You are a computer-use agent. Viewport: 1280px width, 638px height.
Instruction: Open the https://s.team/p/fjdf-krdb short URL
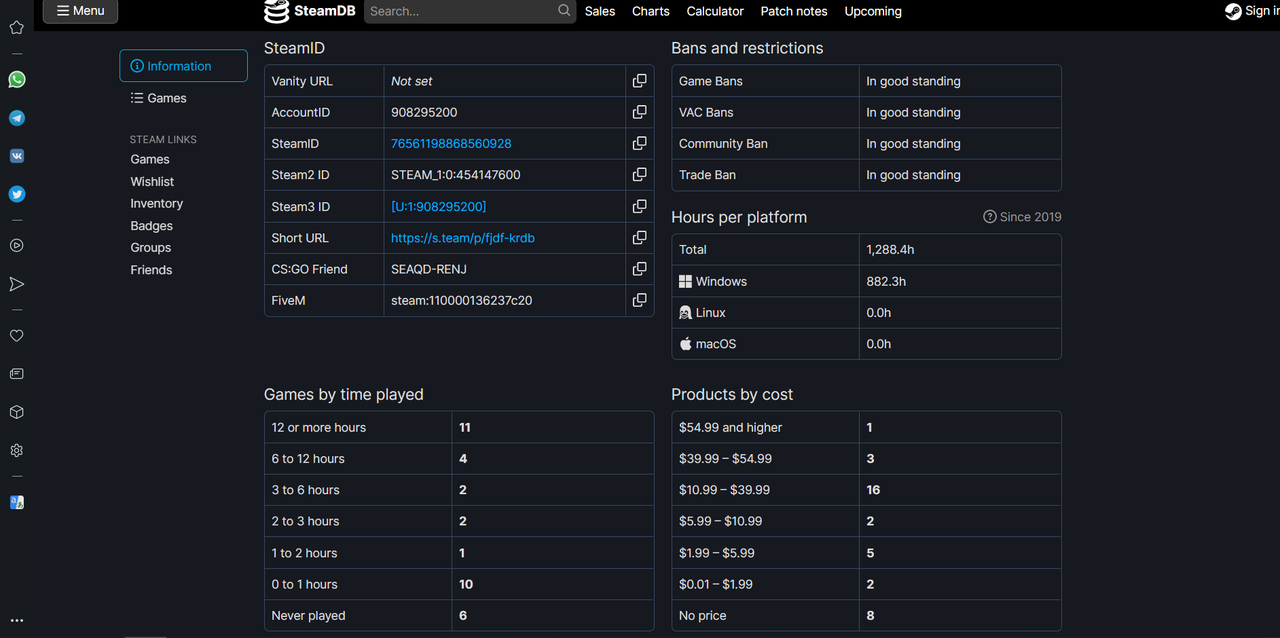[463, 237]
